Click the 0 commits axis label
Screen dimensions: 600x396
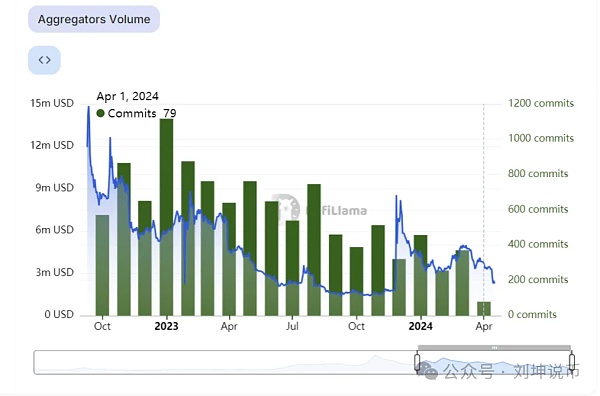click(x=532, y=315)
